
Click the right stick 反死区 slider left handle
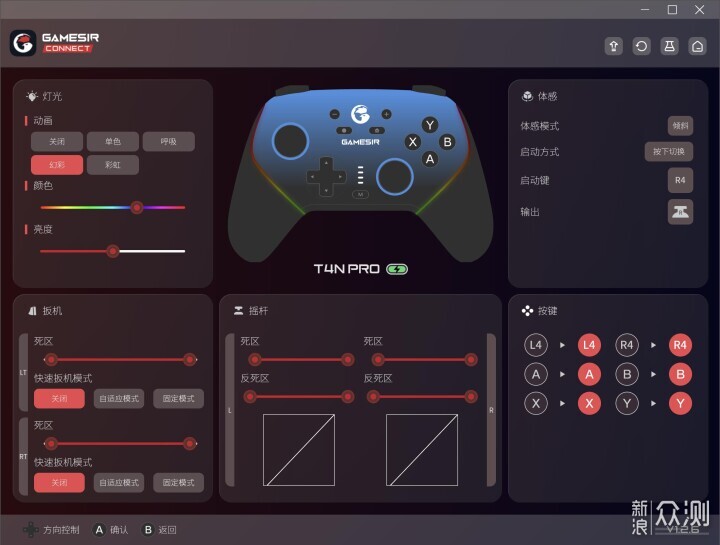[373, 396]
